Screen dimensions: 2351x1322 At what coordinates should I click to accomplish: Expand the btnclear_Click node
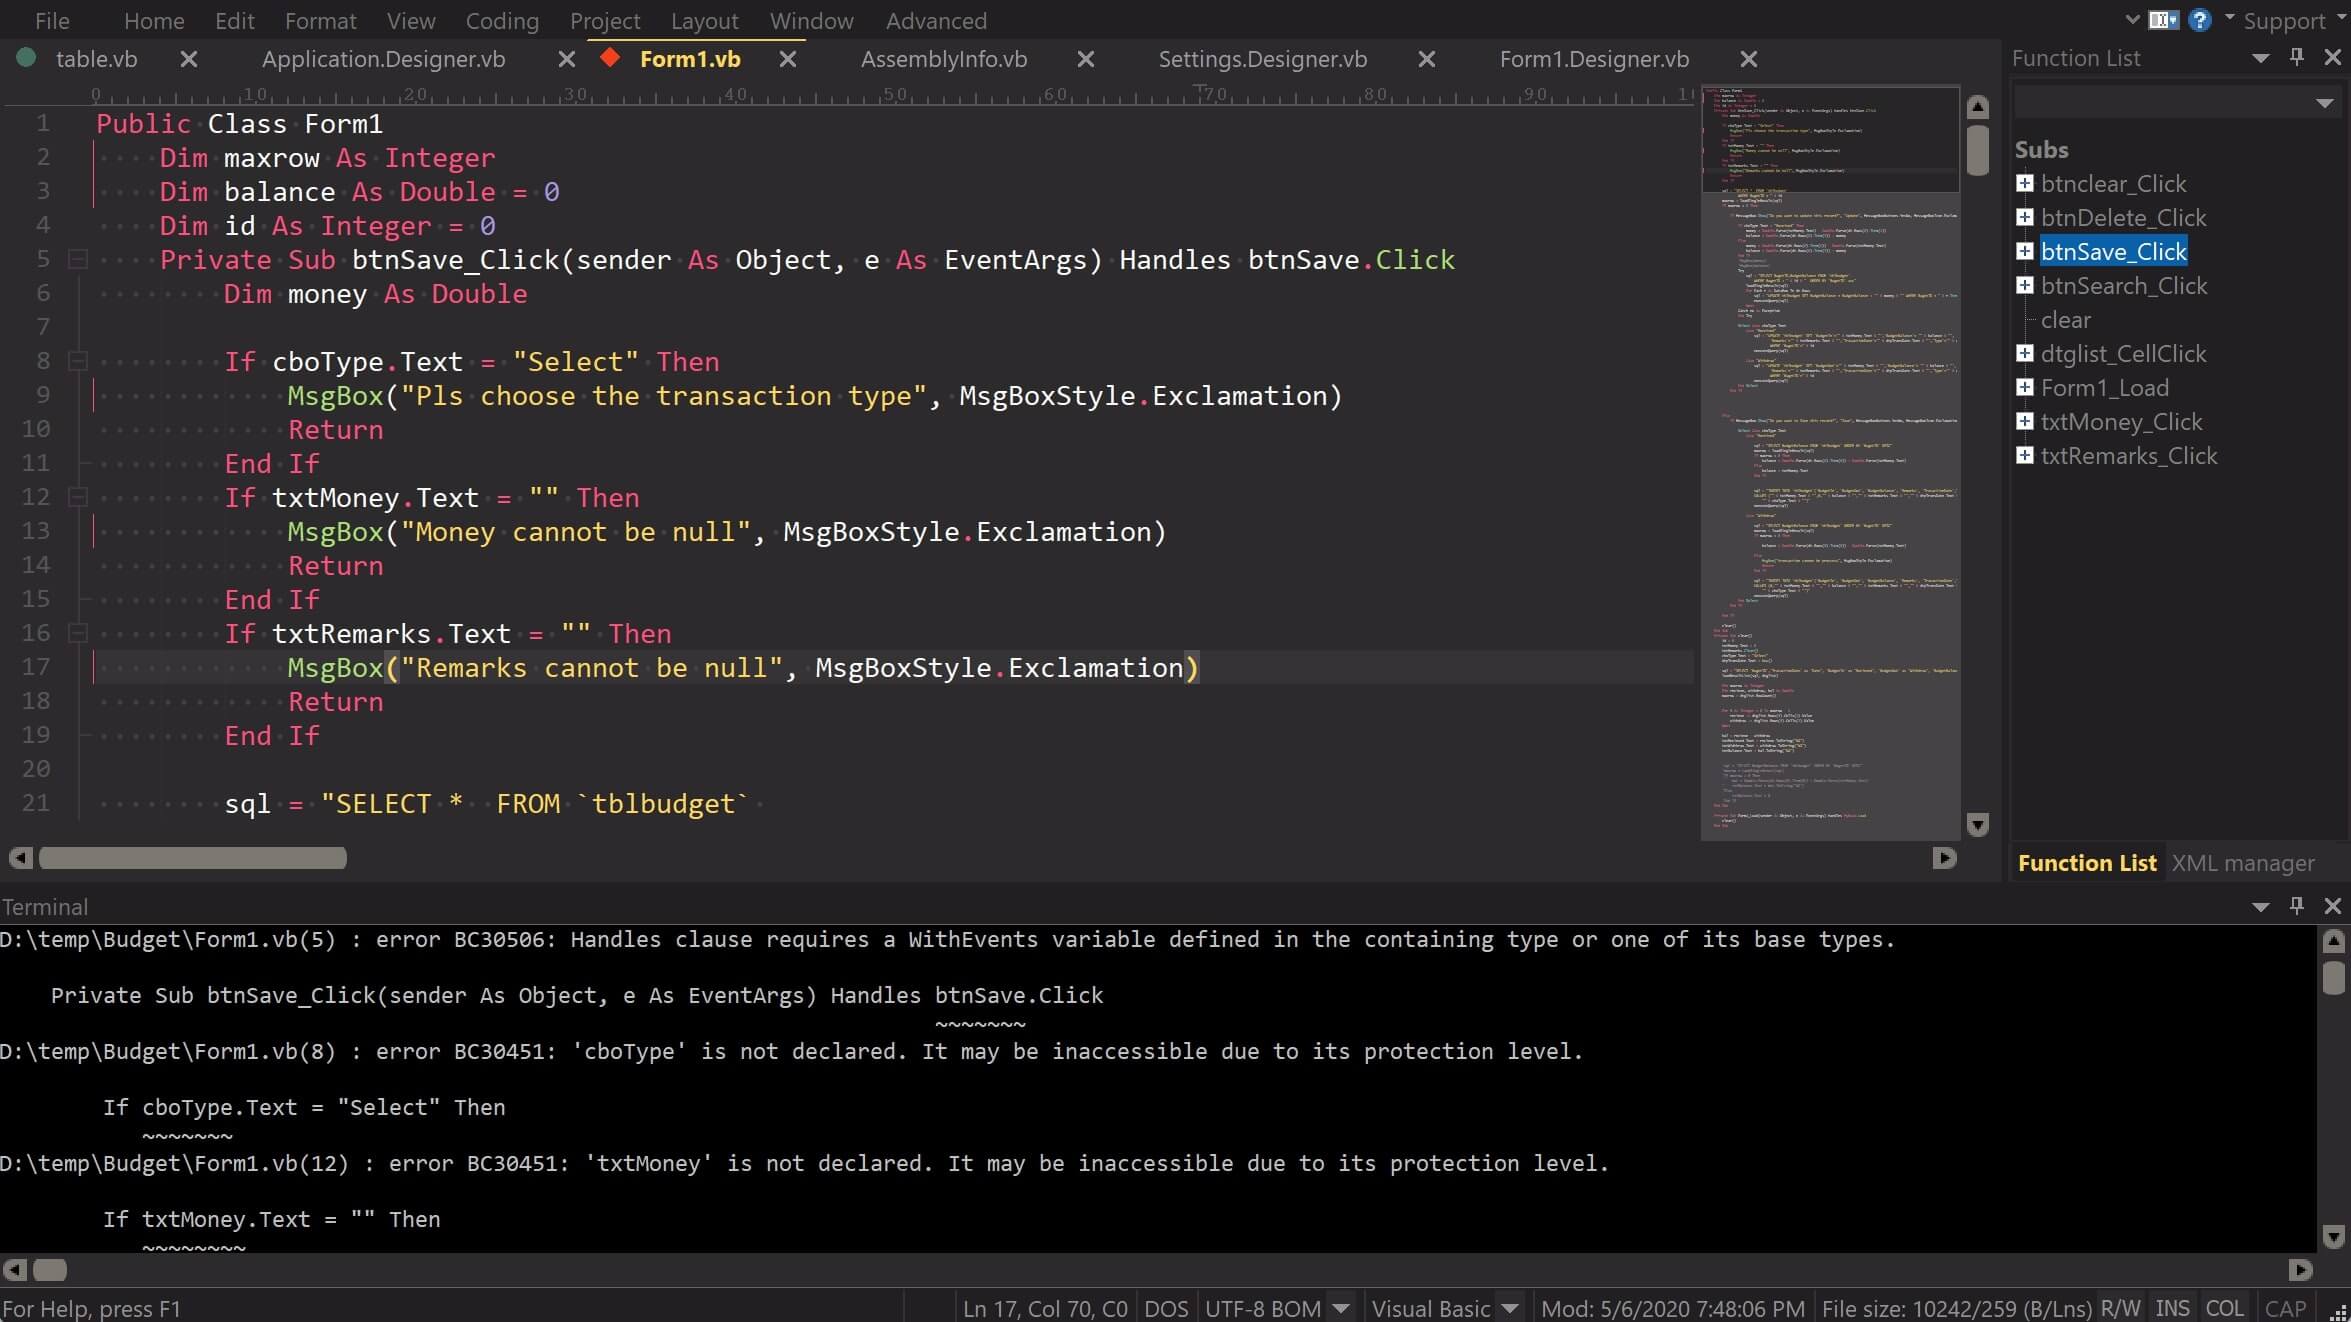2025,184
